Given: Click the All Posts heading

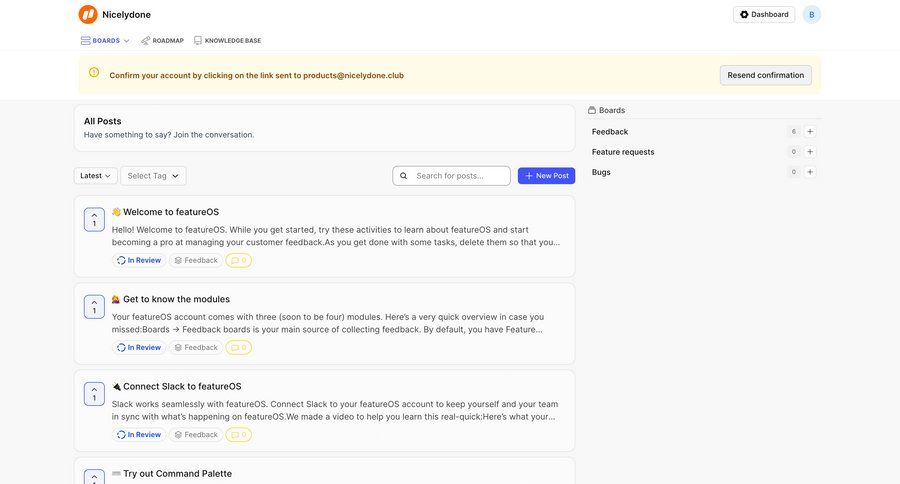Looking at the screenshot, I should 103,121.
